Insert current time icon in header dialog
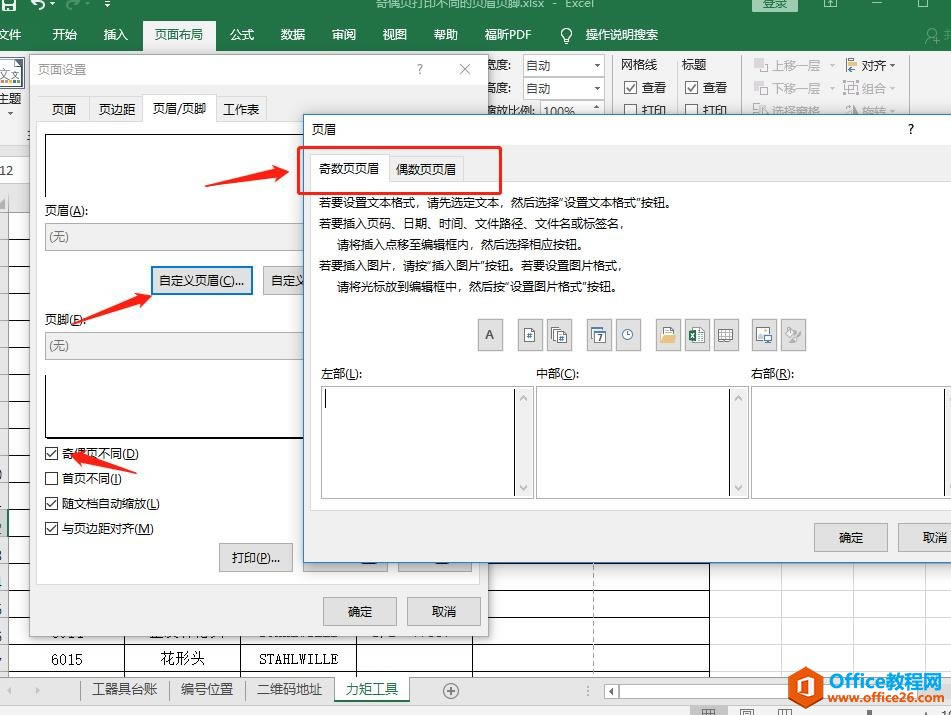The image size is (951, 715). [x=626, y=334]
